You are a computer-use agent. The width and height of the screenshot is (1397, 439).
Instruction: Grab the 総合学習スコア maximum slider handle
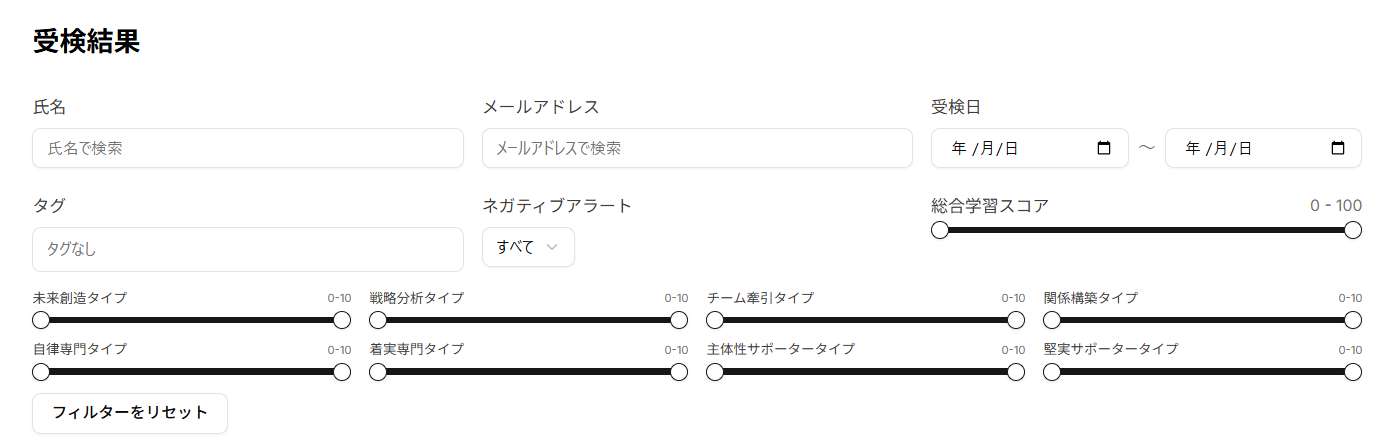1353,230
